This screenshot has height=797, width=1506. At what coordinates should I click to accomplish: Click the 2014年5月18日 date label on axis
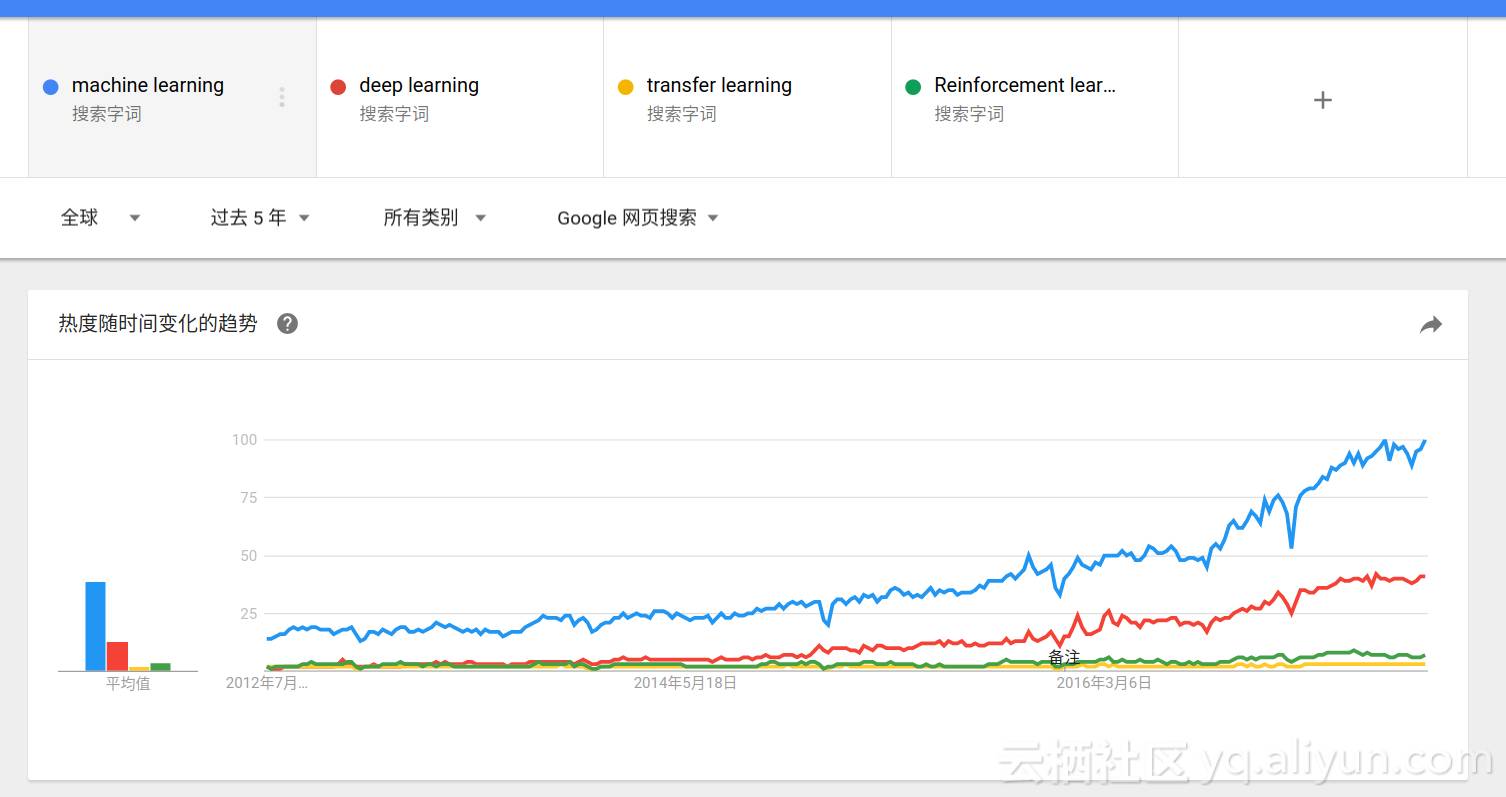(x=685, y=683)
